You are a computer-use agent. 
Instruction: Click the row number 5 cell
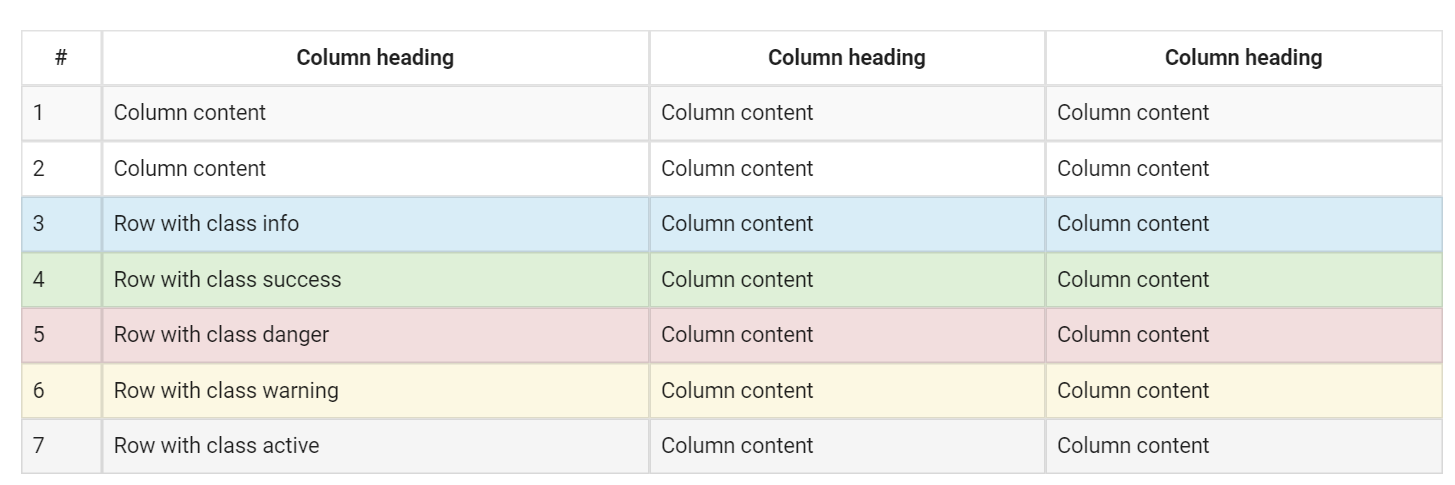[61, 335]
